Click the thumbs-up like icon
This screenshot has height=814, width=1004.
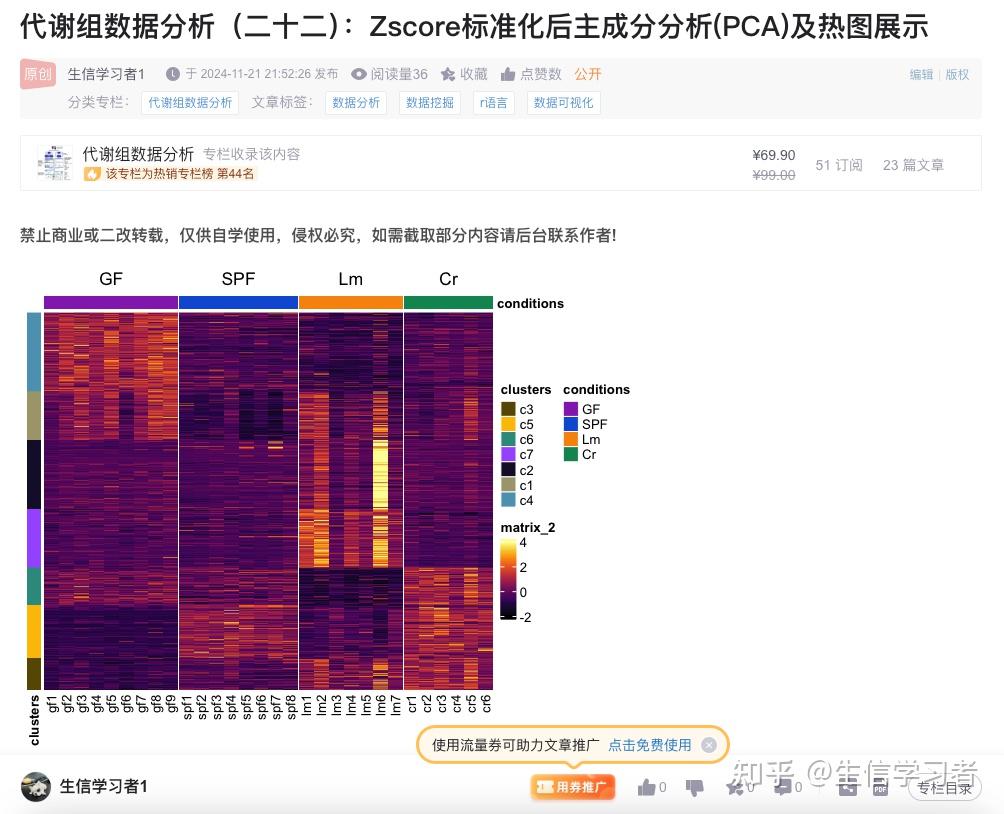[646, 787]
